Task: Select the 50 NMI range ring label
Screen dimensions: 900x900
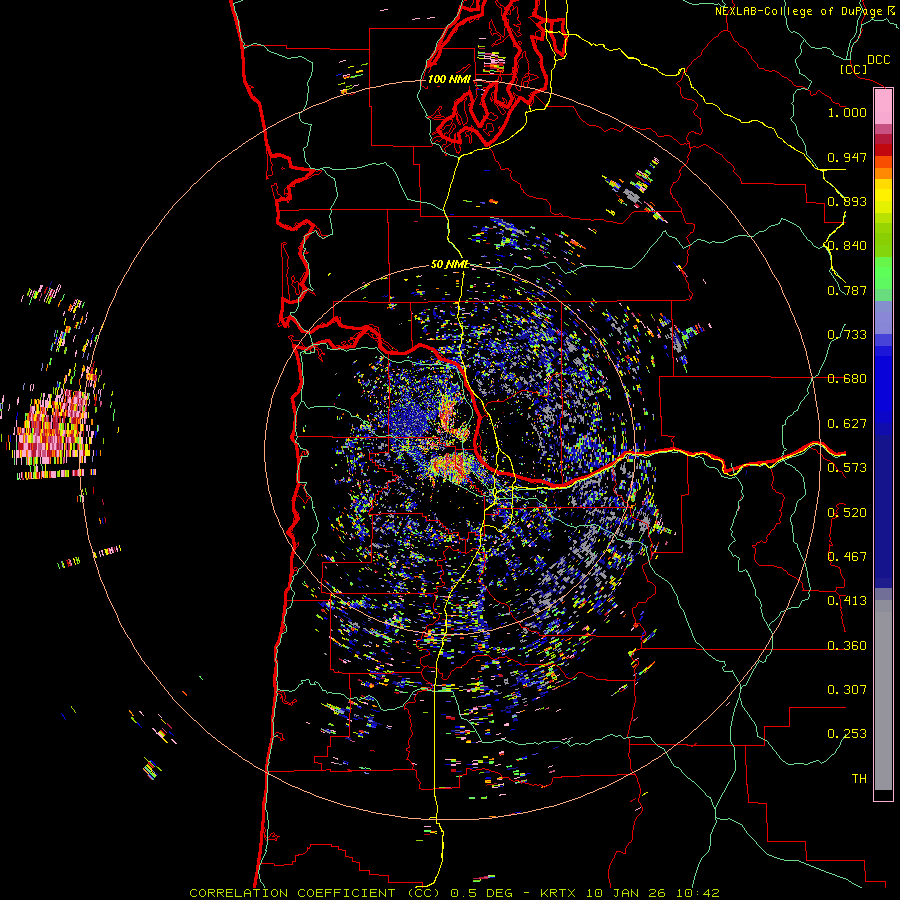Action: [450, 265]
